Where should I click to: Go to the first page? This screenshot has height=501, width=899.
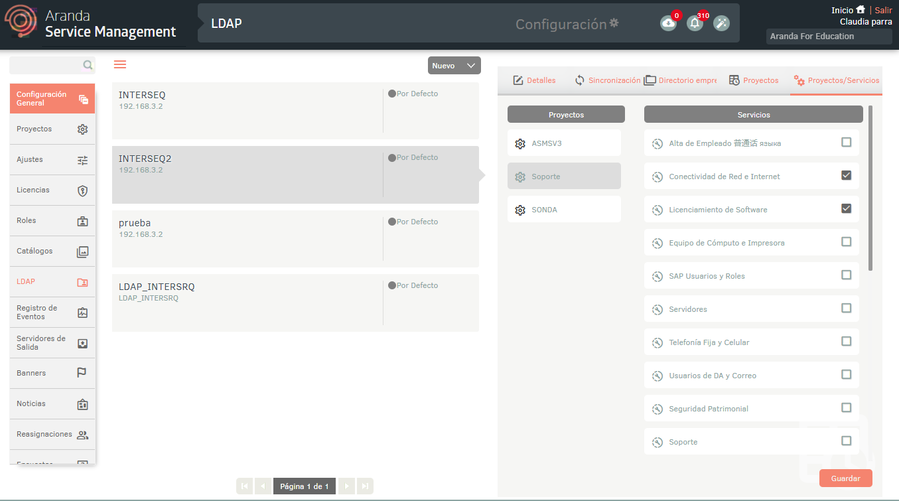tap(245, 486)
